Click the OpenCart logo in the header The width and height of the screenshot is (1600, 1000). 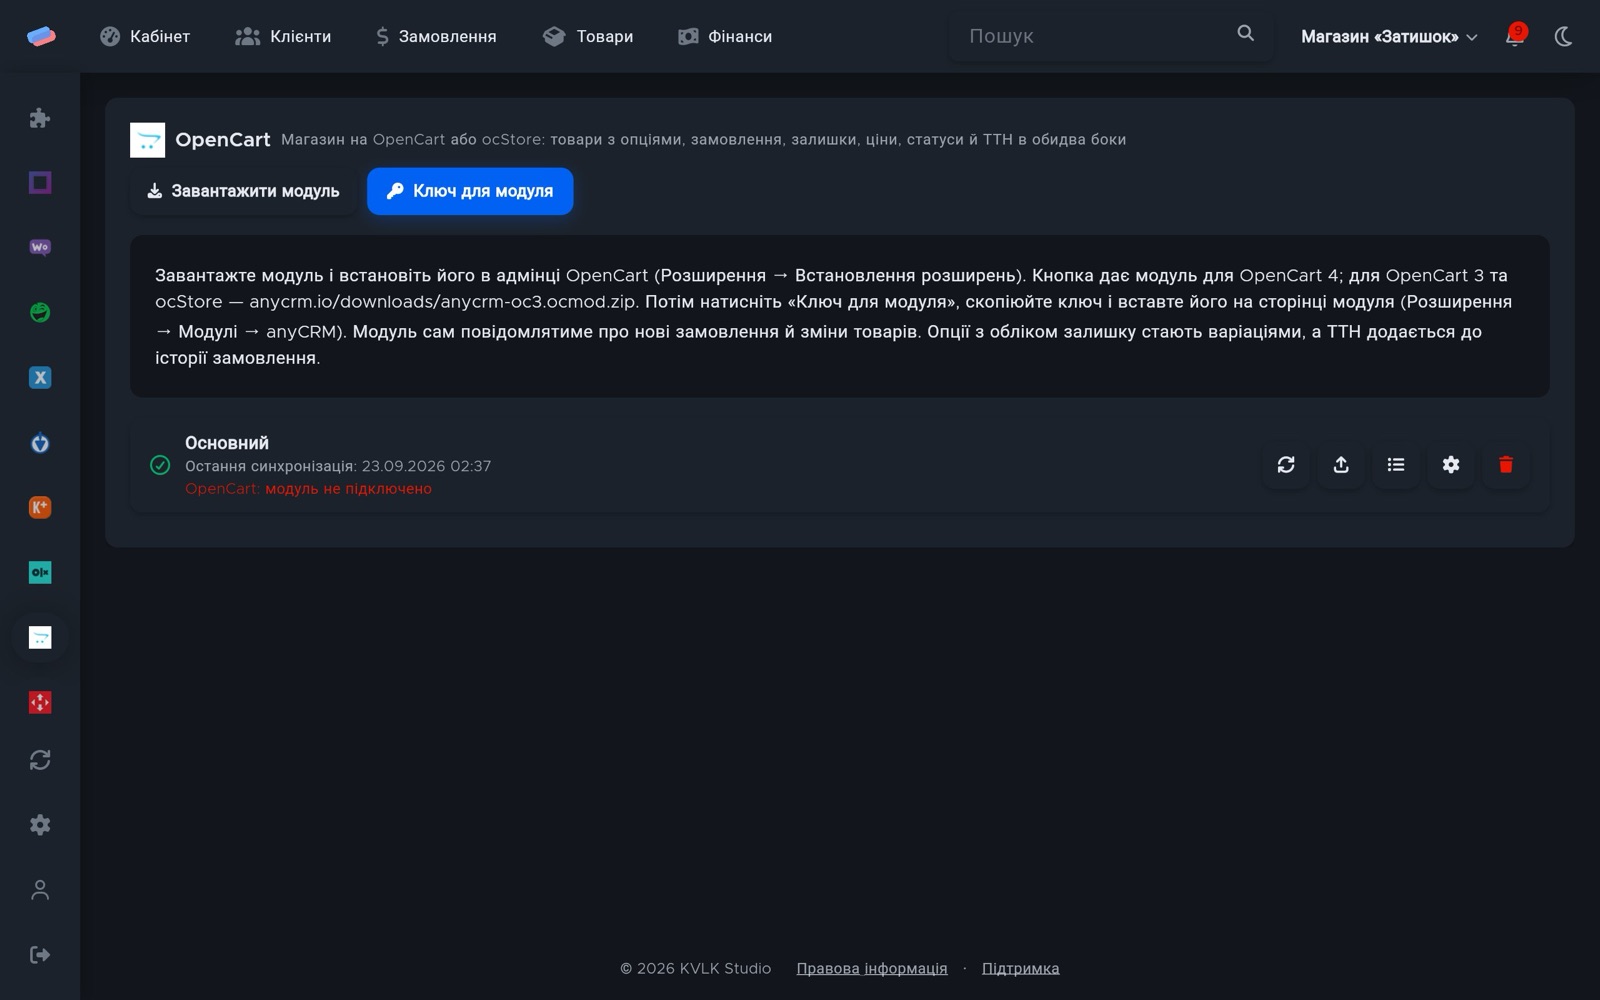tap(148, 140)
